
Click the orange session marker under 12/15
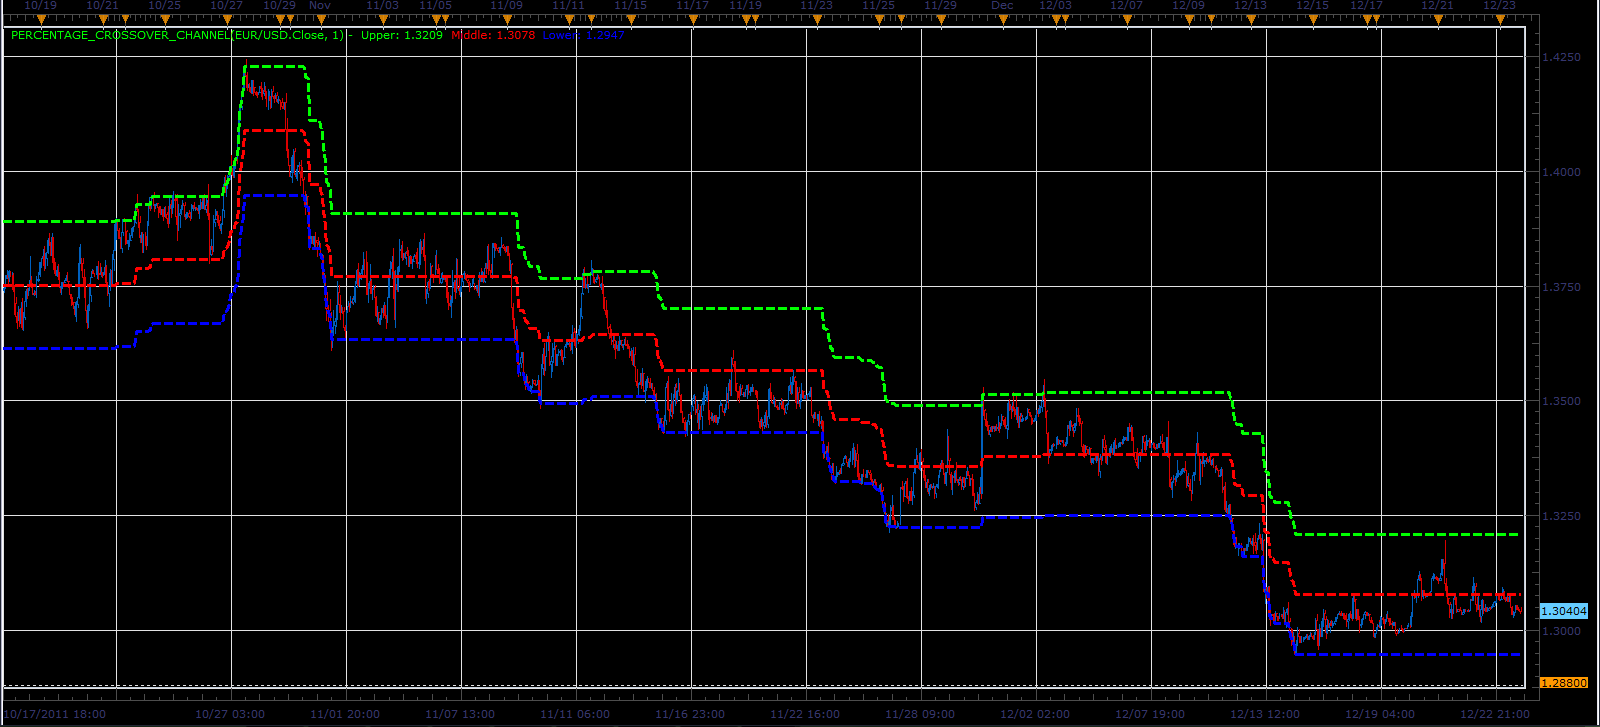(1313, 20)
